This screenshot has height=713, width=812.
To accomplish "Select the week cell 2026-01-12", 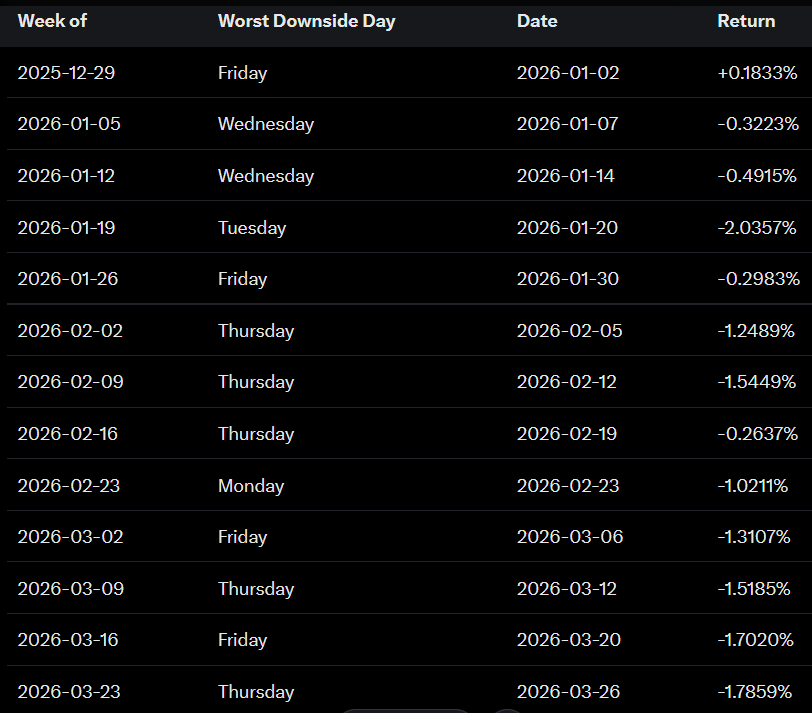I will [x=66, y=176].
